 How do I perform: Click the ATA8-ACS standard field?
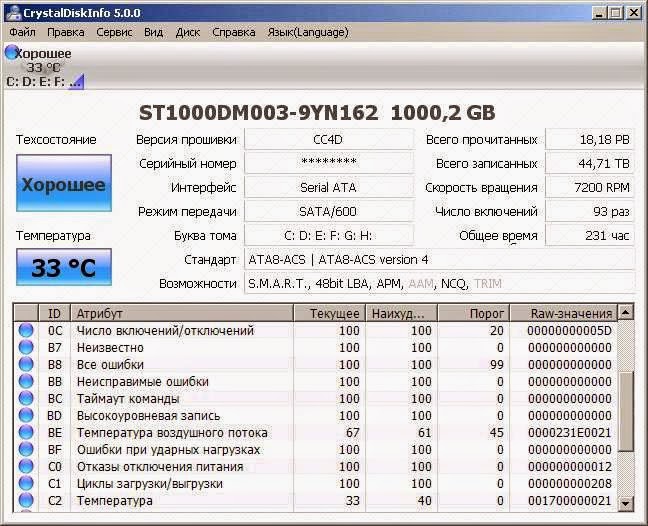(439, 259)
